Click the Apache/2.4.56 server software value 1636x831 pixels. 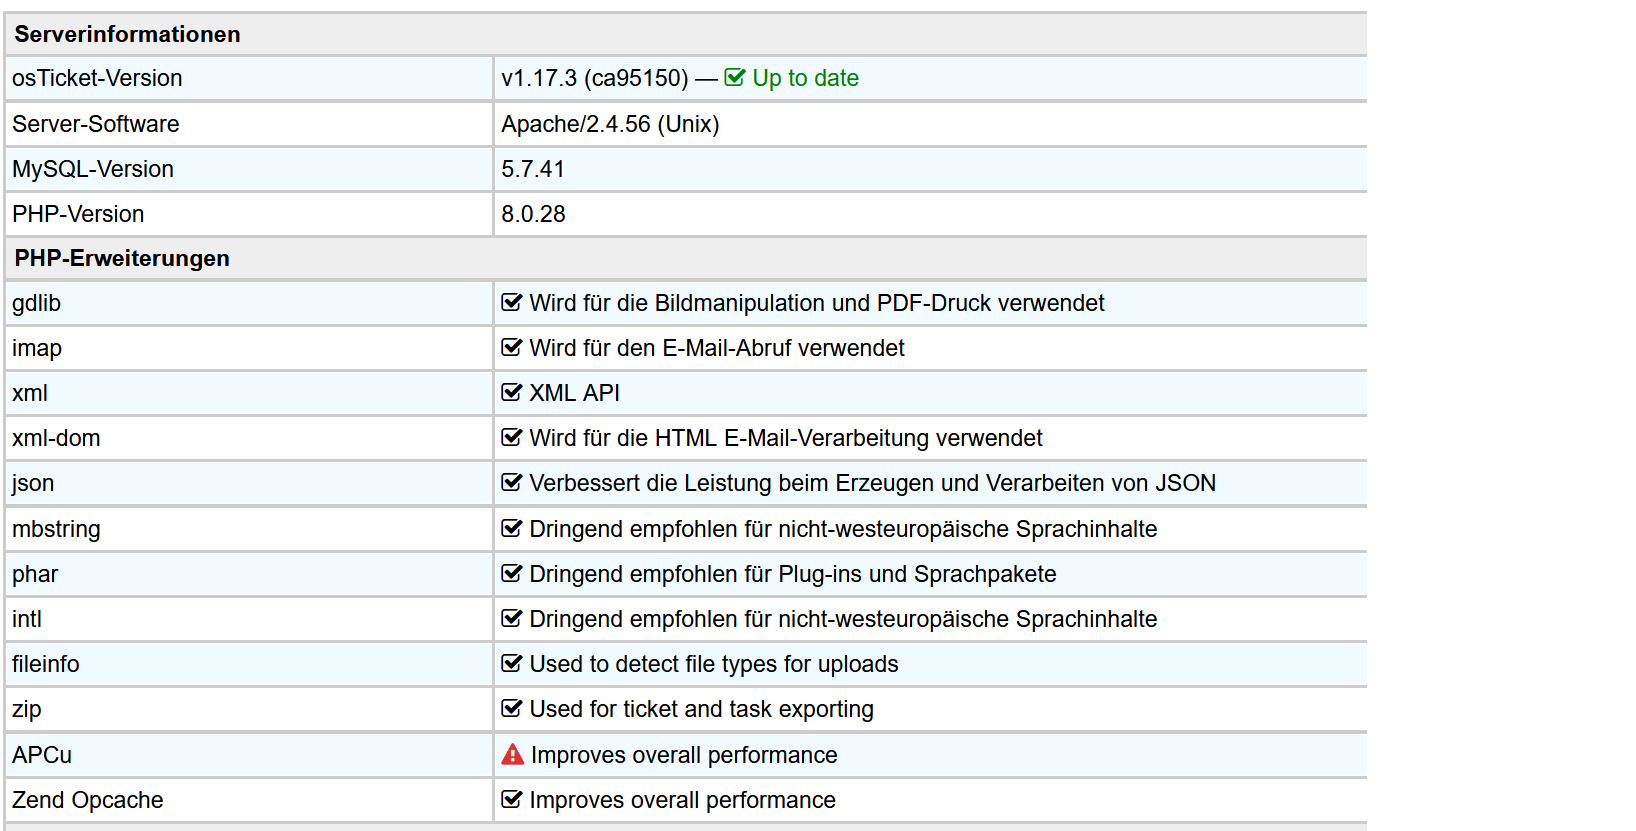[610, 124]
